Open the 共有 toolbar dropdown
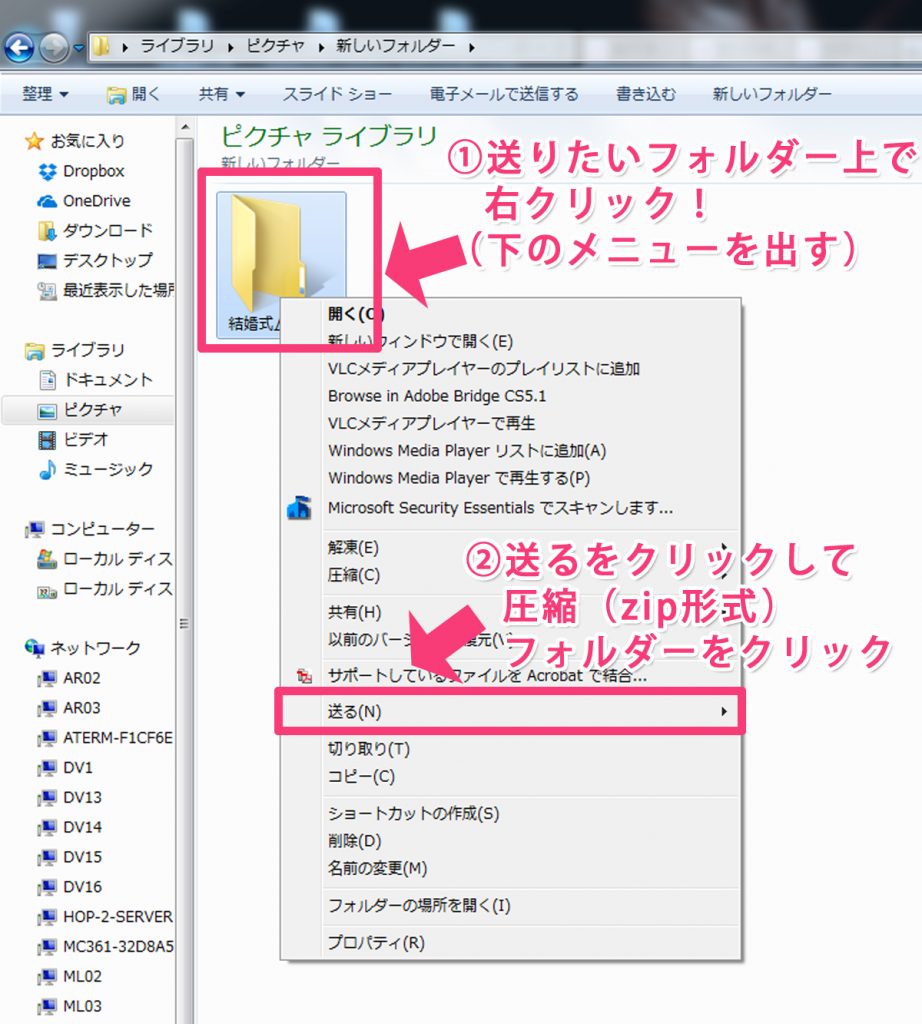 click(x=221, y=95)
